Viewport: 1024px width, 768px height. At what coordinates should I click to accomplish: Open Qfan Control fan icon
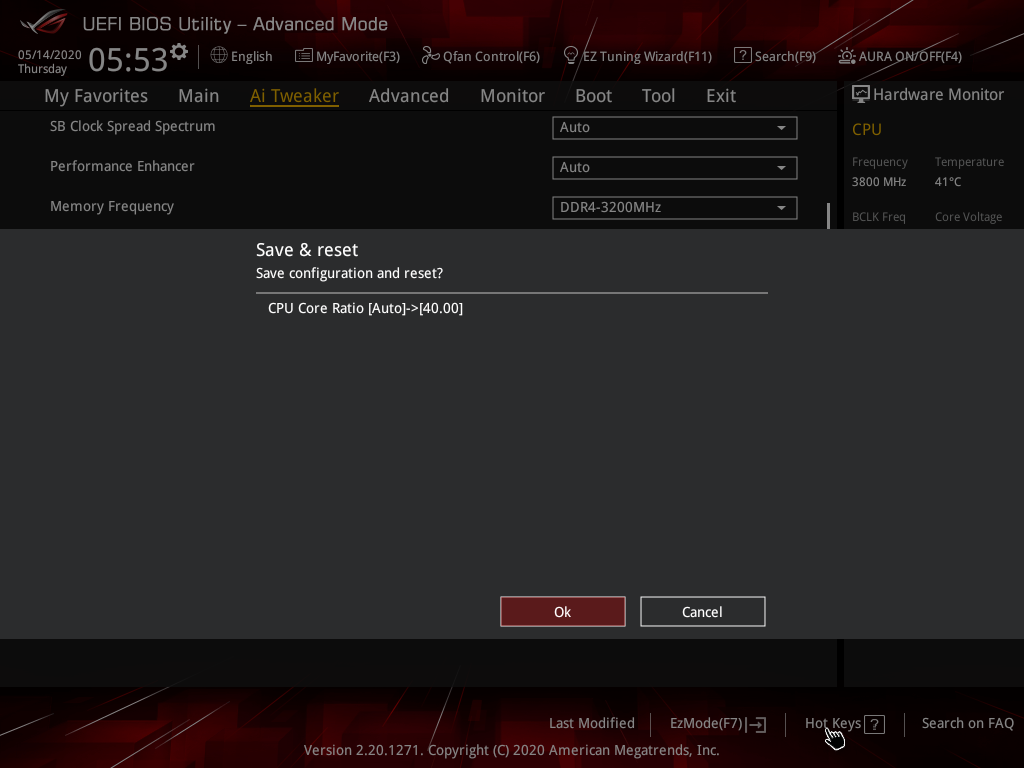coord(430,56)
